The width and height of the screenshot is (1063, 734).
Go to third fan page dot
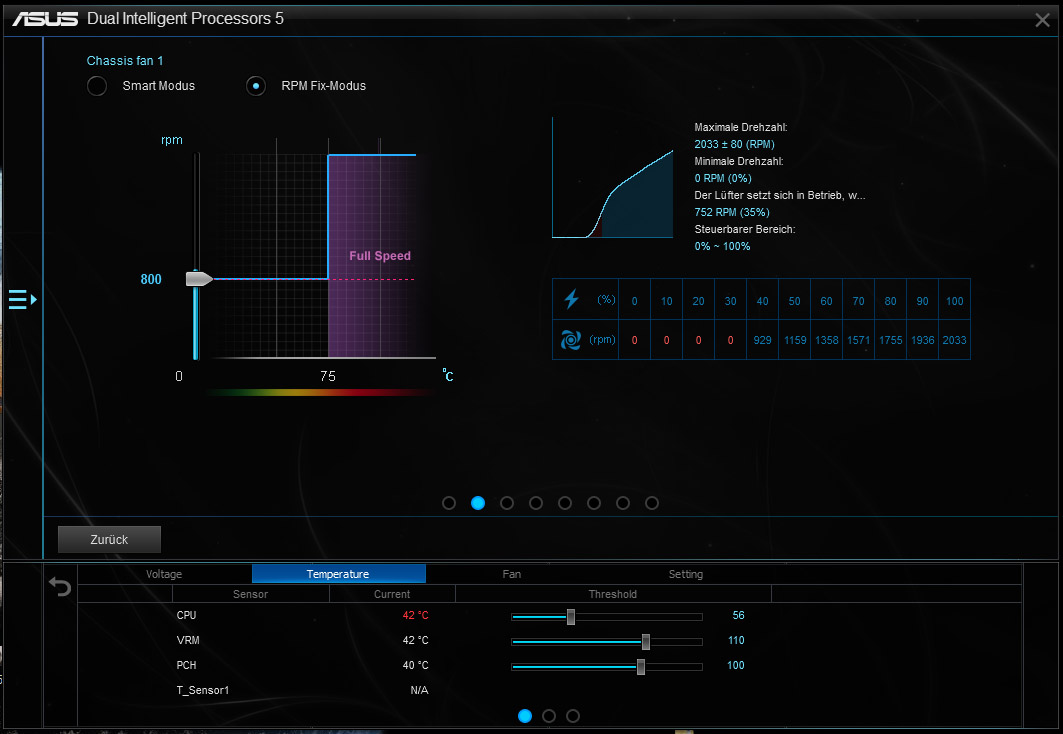[x=507, y=503]
